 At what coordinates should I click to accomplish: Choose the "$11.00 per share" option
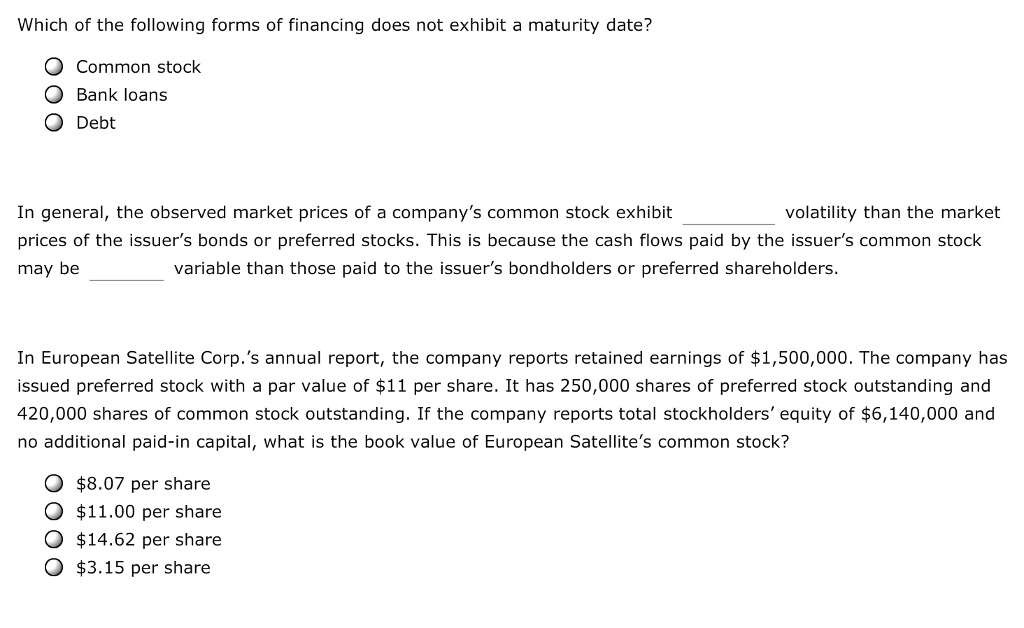(x=54, y=511)
